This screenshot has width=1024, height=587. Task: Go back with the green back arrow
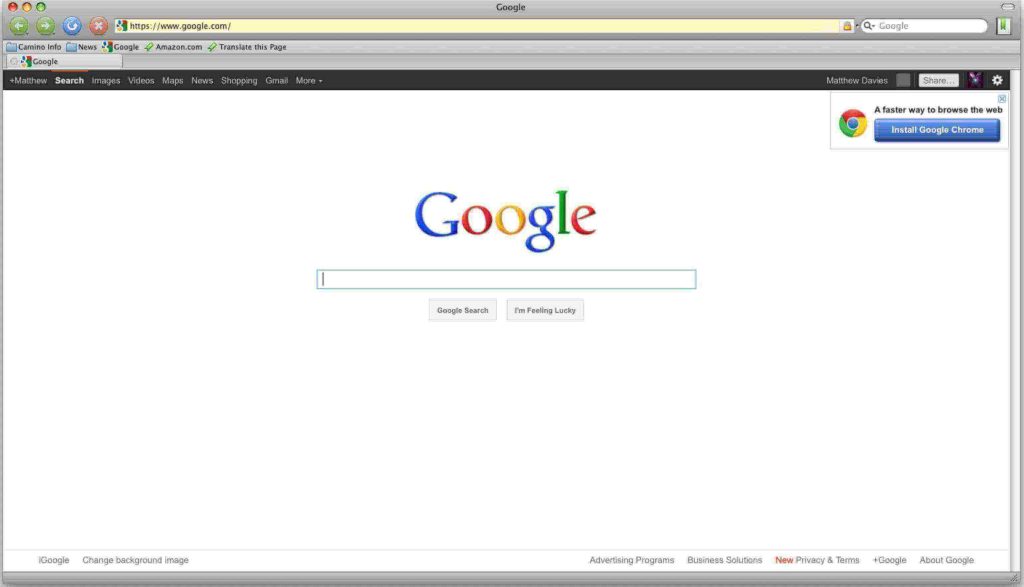19,26
